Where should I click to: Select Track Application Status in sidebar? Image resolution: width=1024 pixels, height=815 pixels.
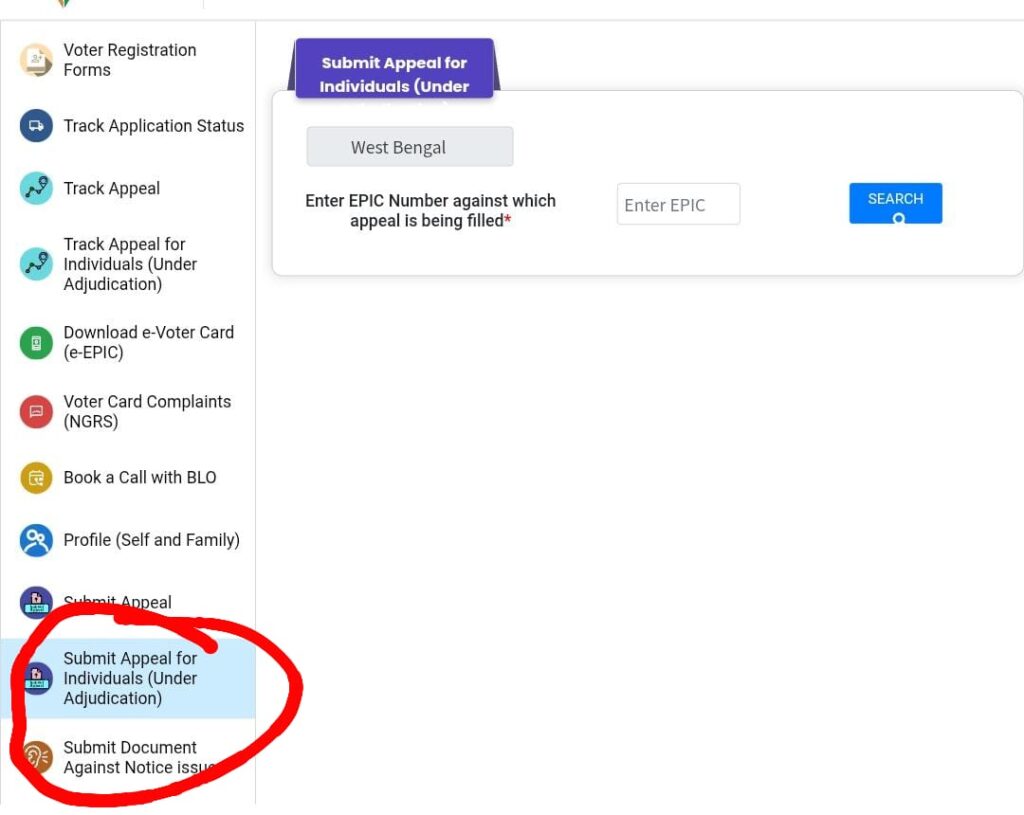153,126
